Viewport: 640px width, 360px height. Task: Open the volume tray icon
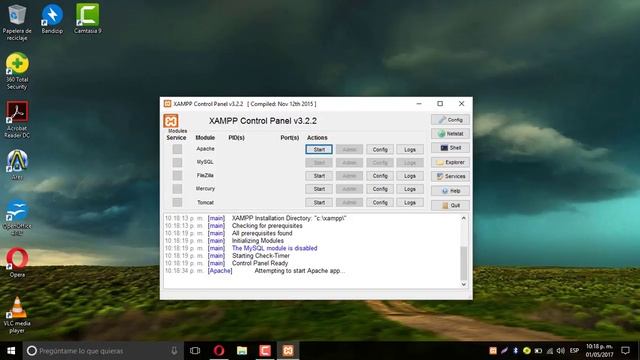(x=561, y=351)
